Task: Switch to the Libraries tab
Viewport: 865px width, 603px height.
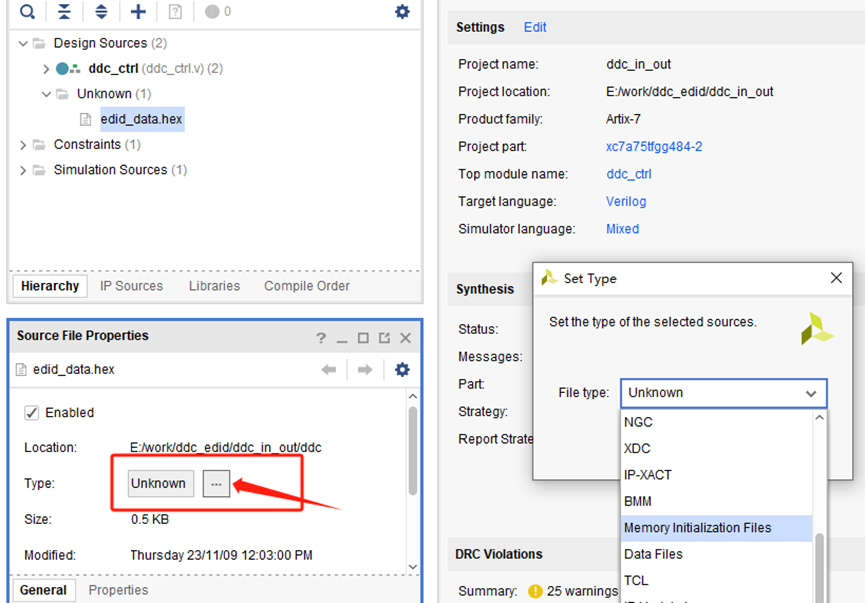Action: pos(214,286)
